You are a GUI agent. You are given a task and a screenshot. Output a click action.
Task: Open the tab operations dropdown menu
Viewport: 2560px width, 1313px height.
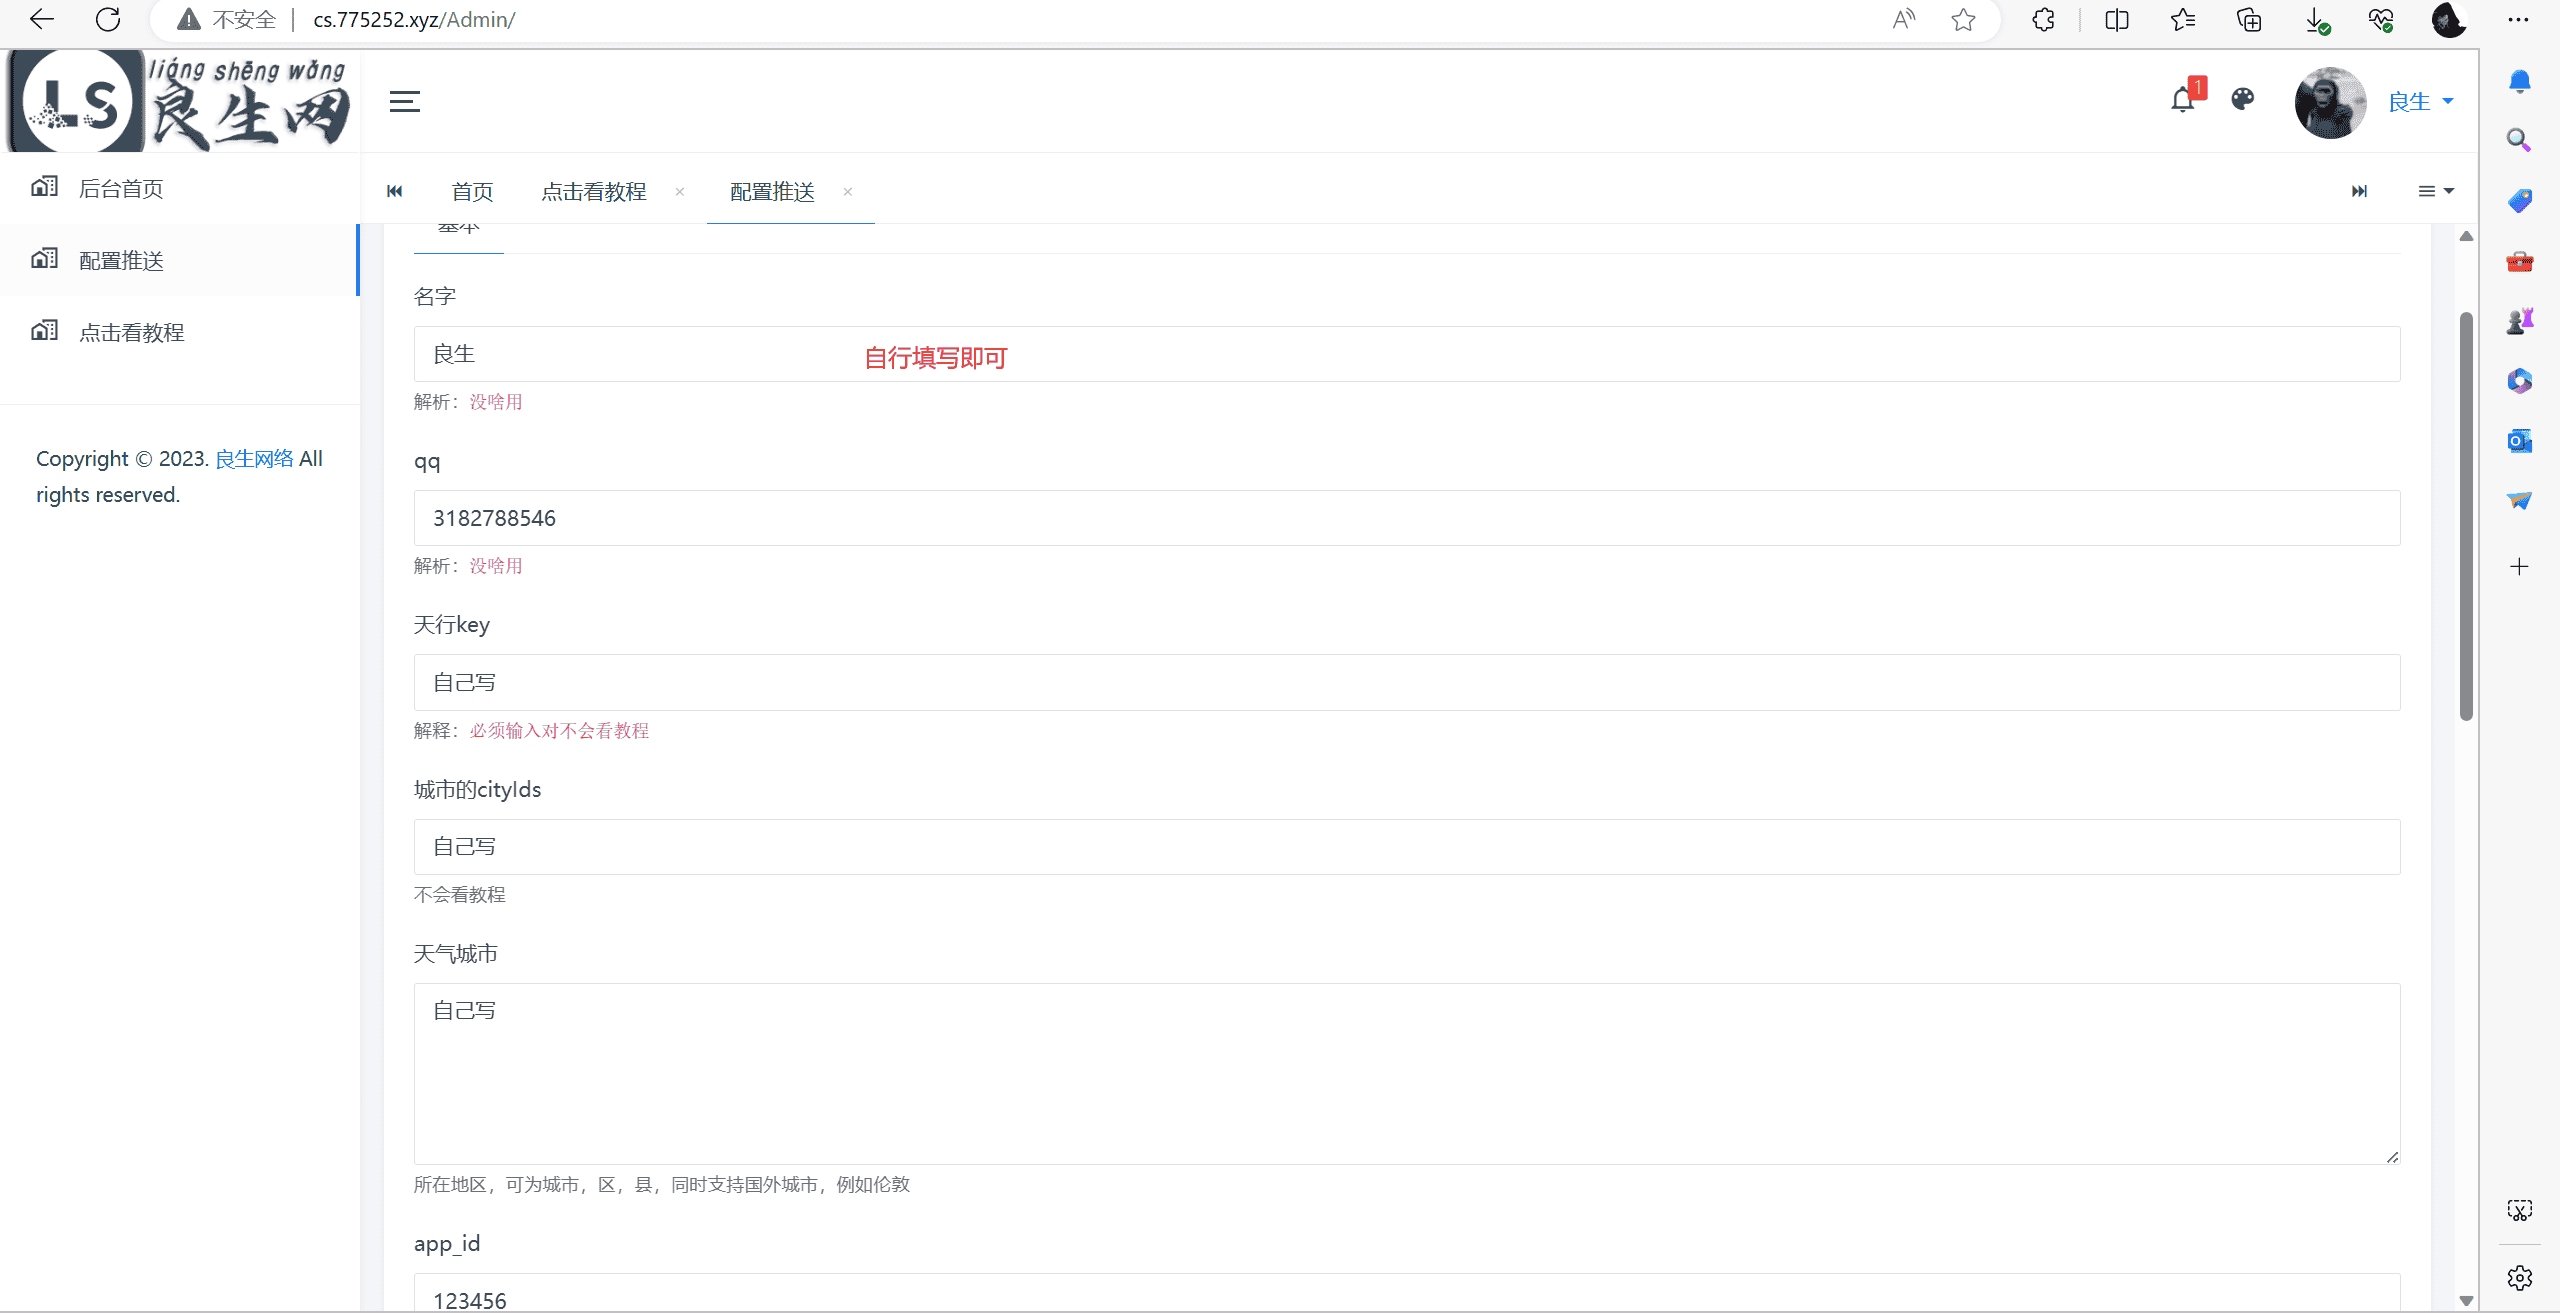[x=2435, y=191]
